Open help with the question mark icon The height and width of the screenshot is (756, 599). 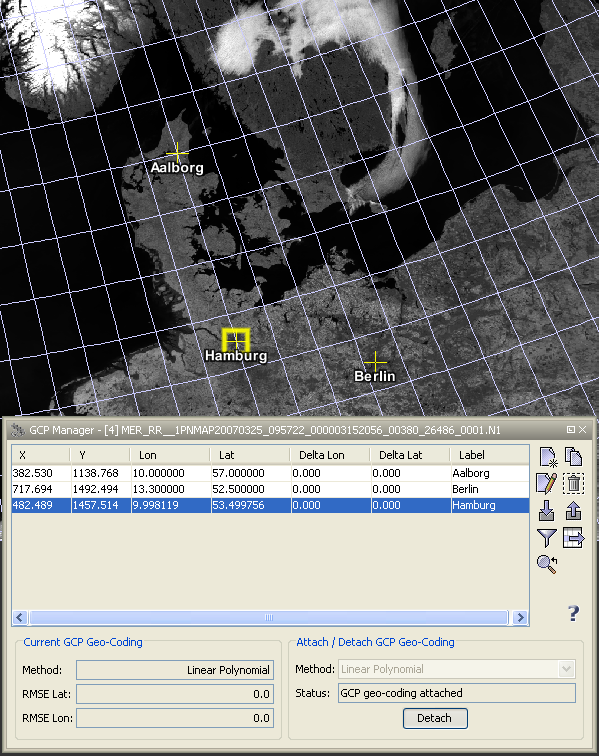573,613
